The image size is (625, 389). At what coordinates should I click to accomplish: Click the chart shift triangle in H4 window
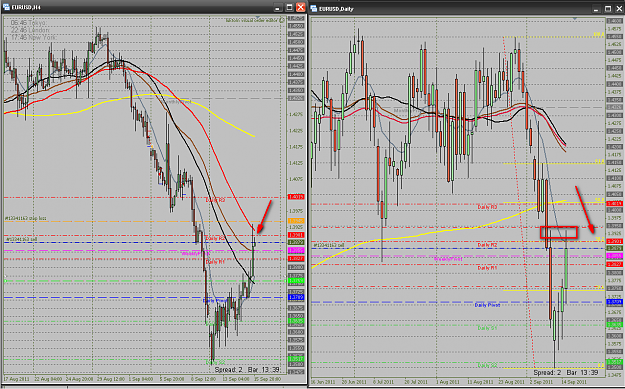point(257,17)
